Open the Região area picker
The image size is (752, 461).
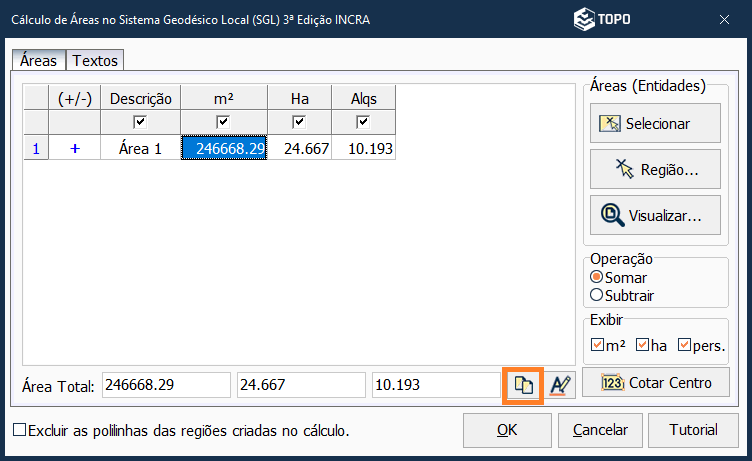pos(655,169)
